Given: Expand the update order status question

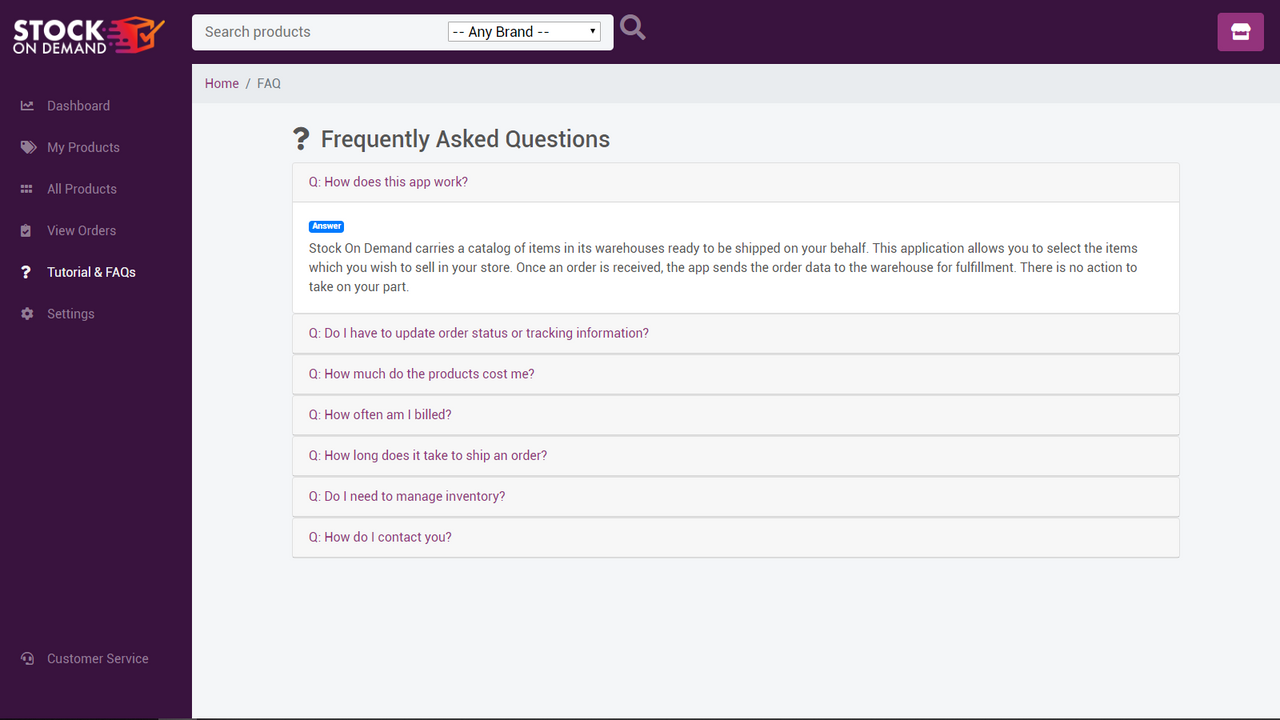Looking at the screenshot, I should tap(478, 333).
